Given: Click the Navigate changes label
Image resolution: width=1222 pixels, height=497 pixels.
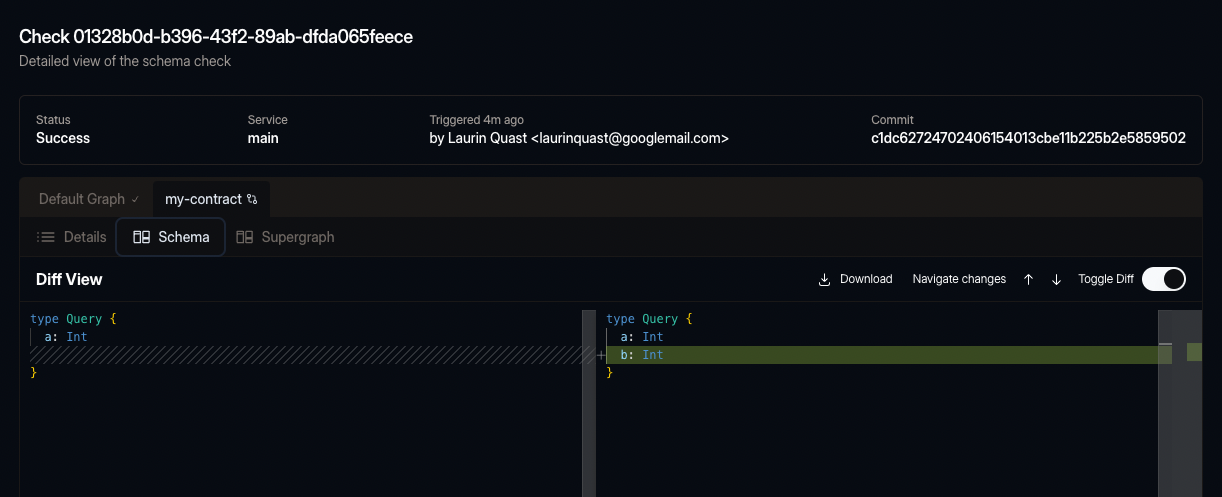Looking at the screenshot, I should (x=959, y=279).
